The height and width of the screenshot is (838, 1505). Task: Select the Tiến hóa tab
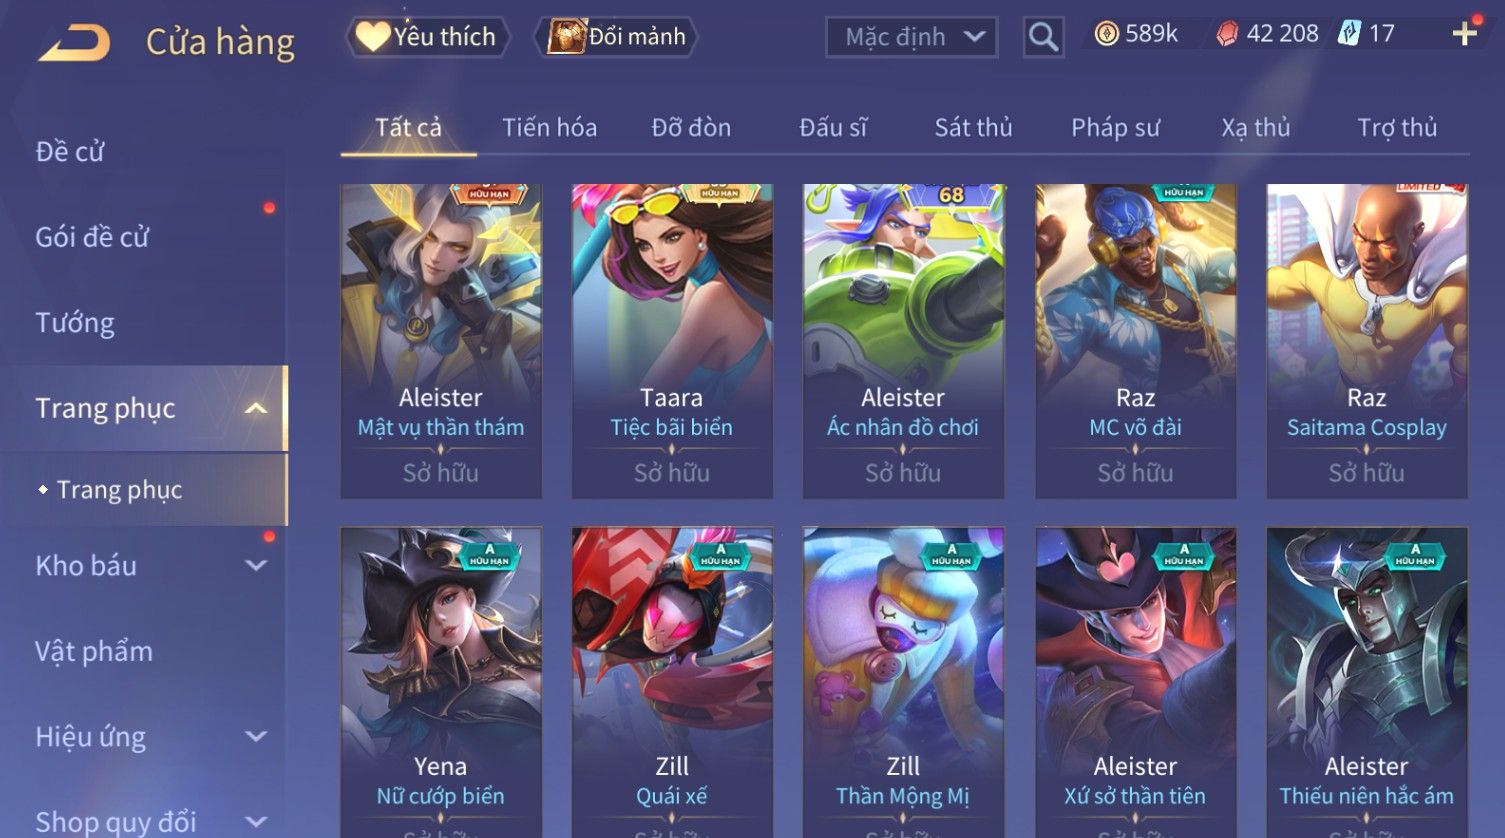tap(549, 128)
